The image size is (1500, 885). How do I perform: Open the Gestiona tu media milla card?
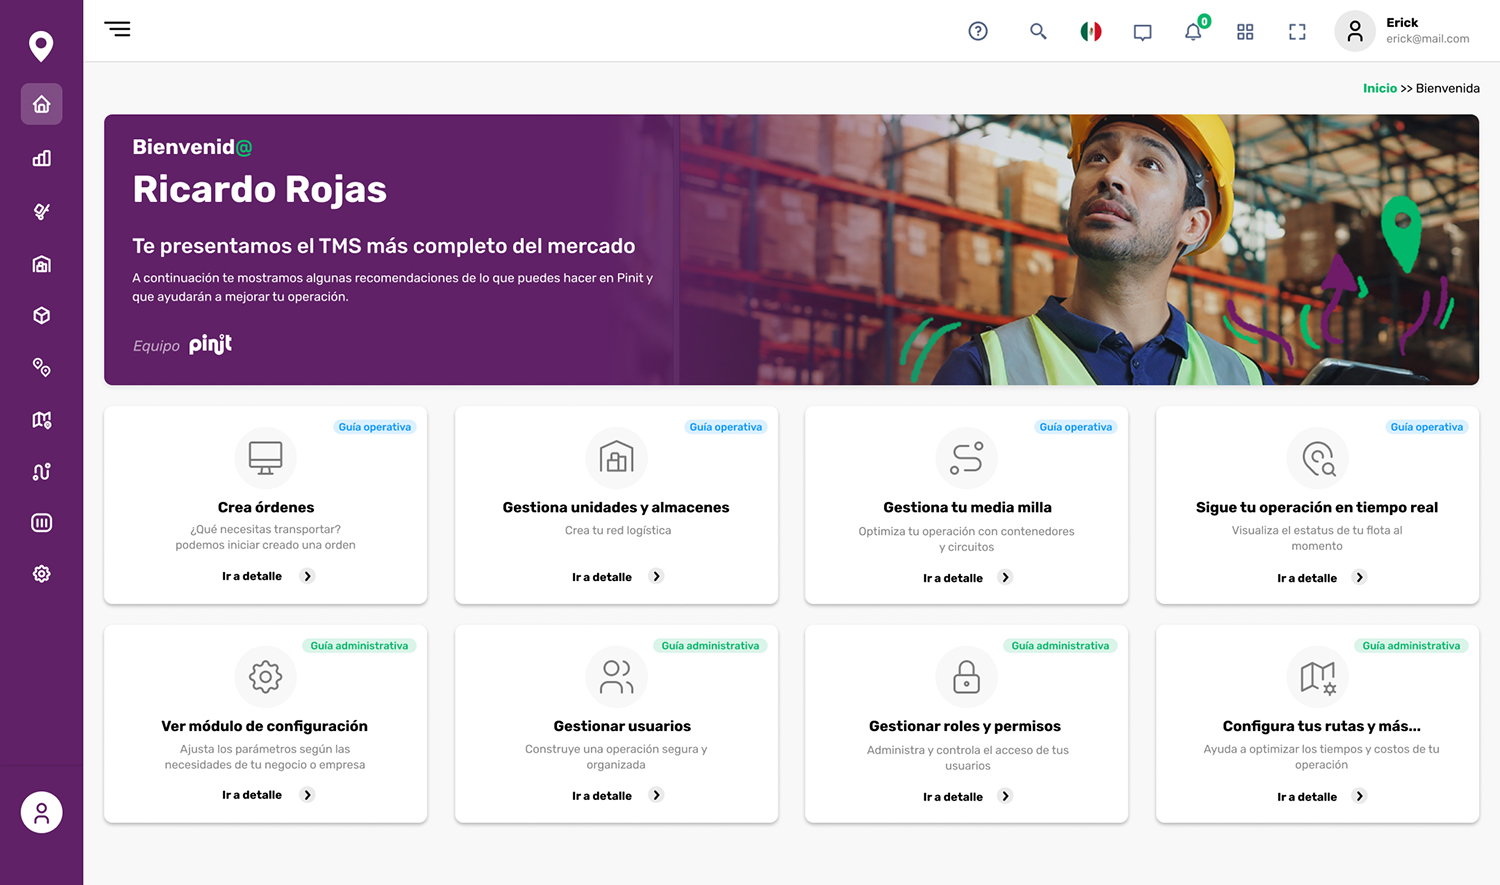[x=966, y=506]
